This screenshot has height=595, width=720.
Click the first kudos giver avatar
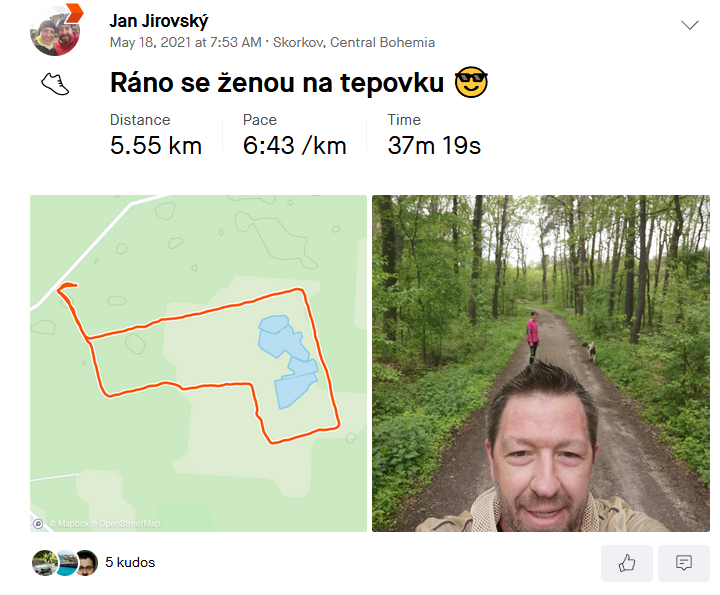click(44, 562)
